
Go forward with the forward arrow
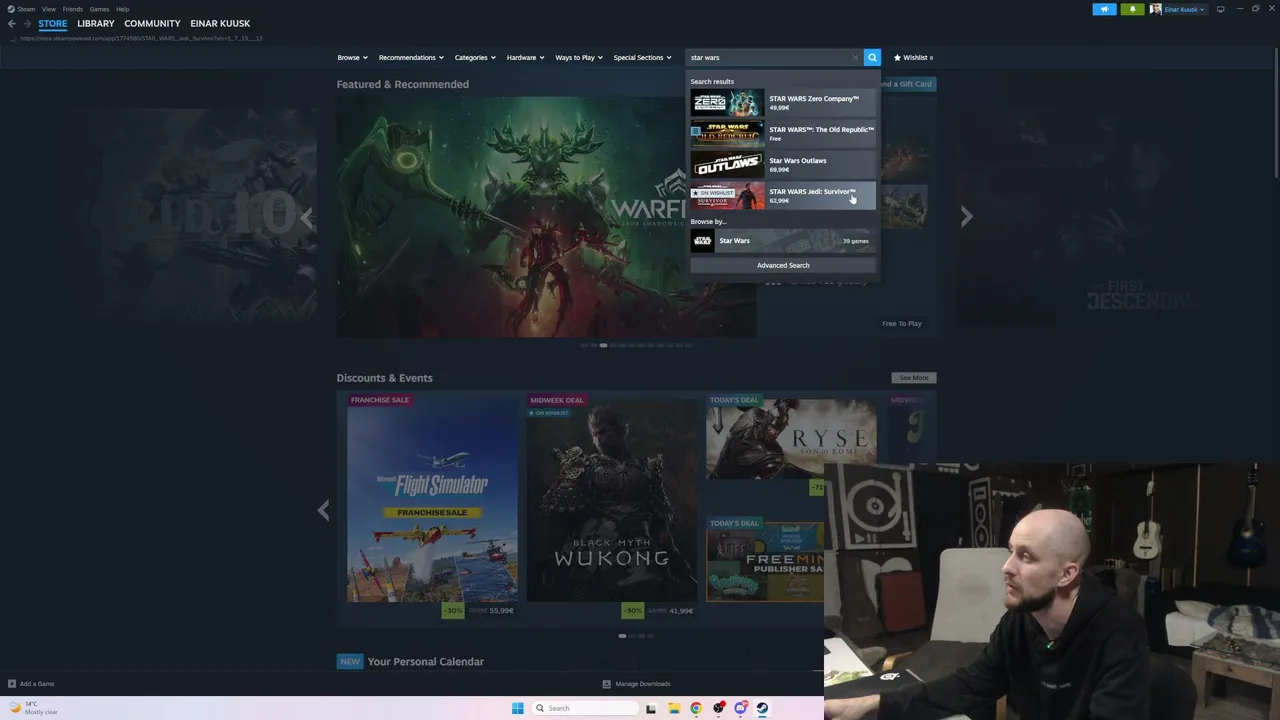(27, 23)
